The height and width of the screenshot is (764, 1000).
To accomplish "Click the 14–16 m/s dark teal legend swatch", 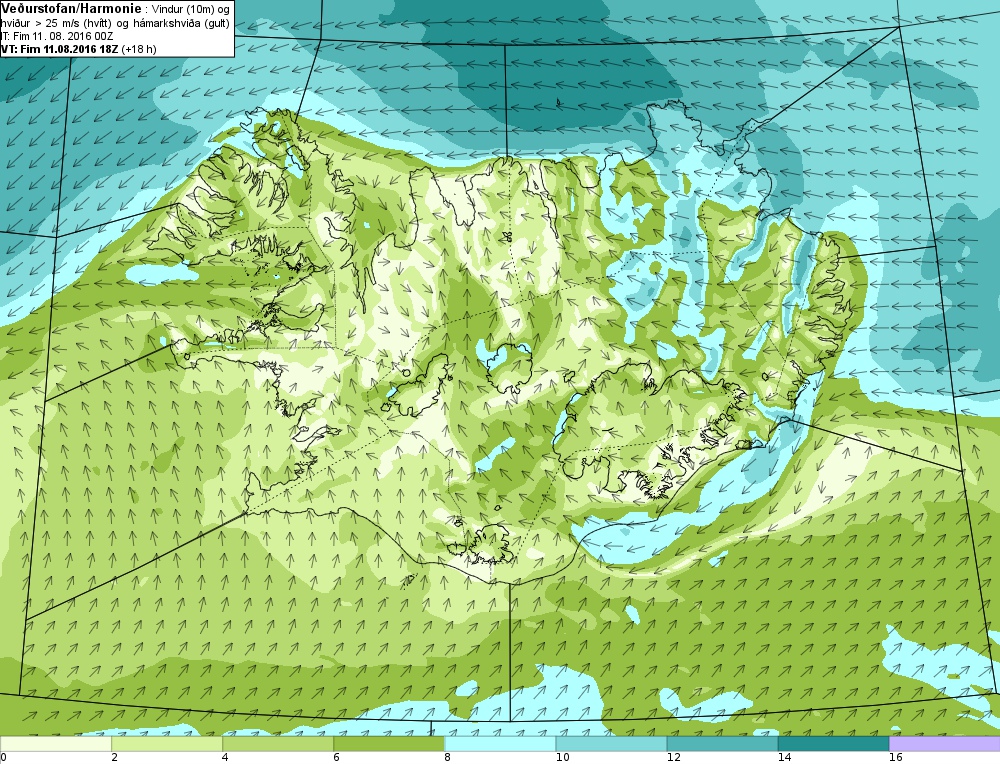I will [x=833, y=744].
